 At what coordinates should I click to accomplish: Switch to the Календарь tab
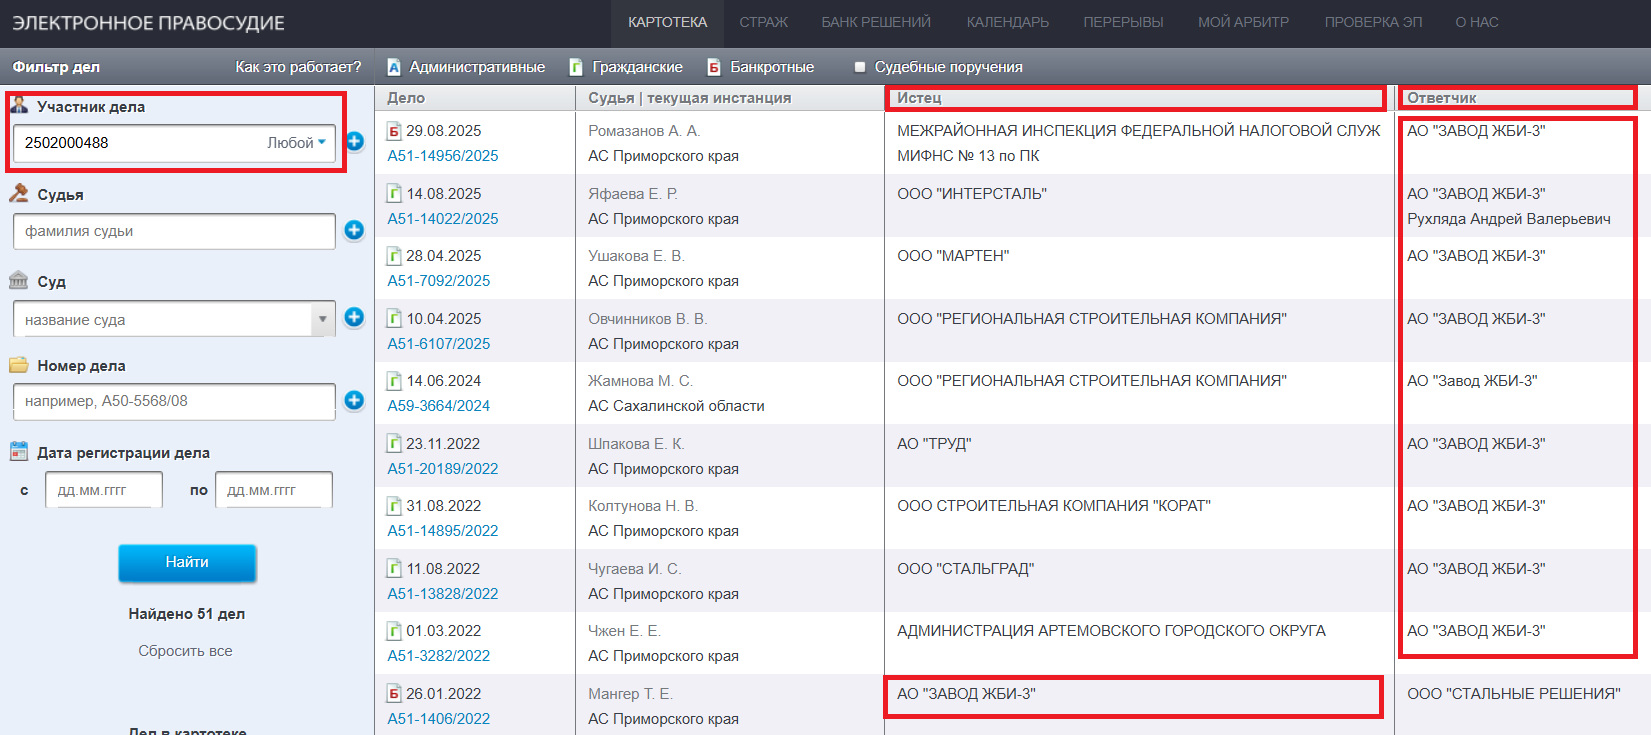tap(1007, 22)
